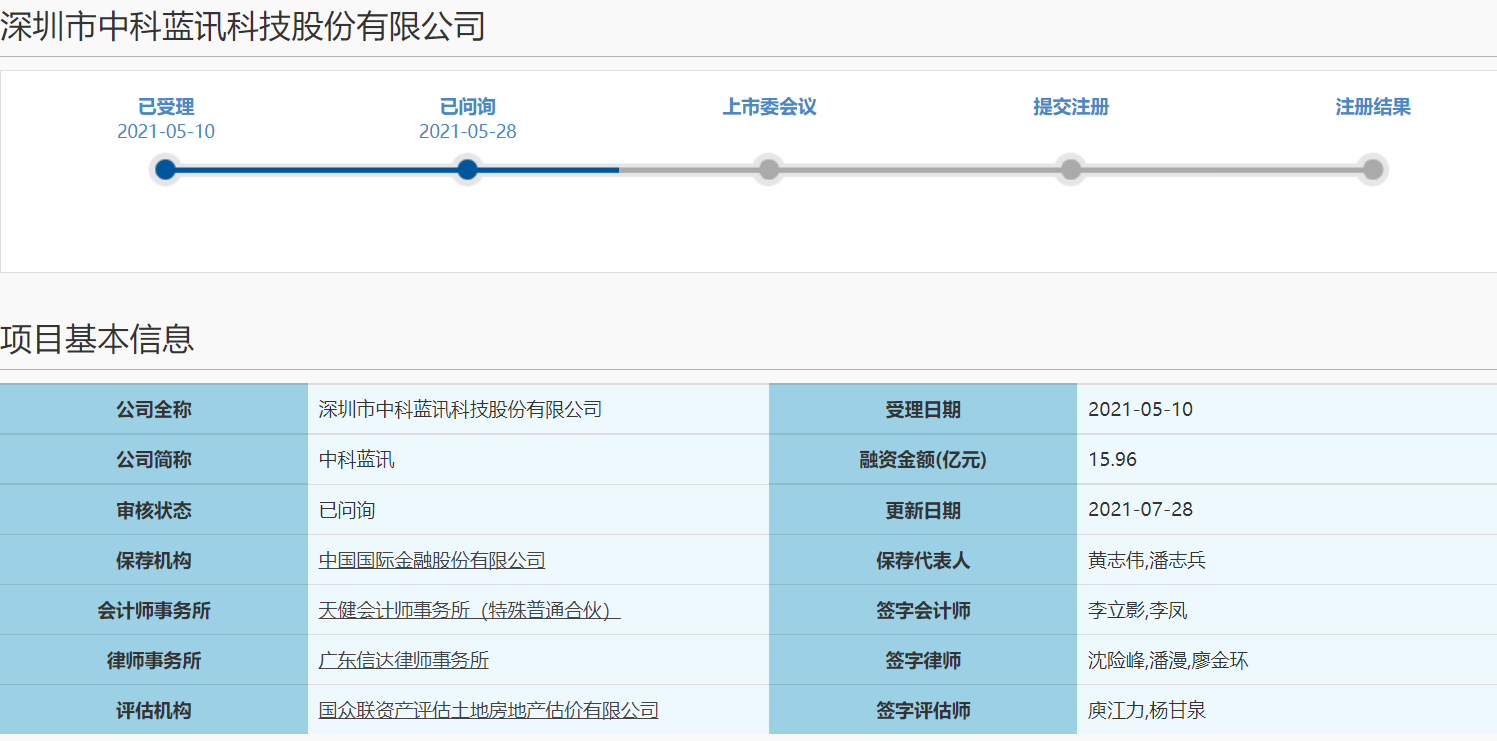Click the 中科蓝讯 short name value
Viewport: 1497px width, 741px height.
click(356, 460)
